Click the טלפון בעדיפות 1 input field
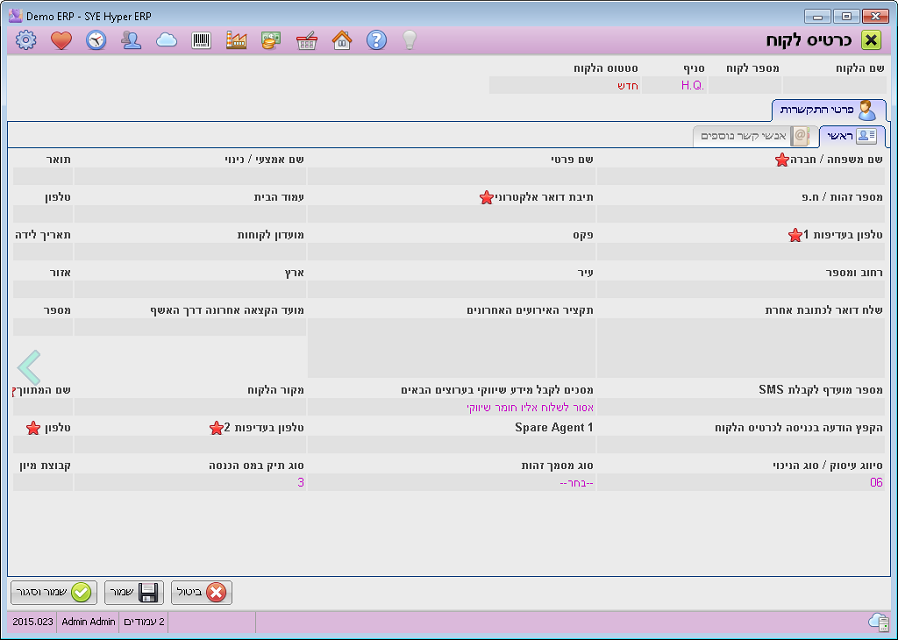 tap(741, 251)
